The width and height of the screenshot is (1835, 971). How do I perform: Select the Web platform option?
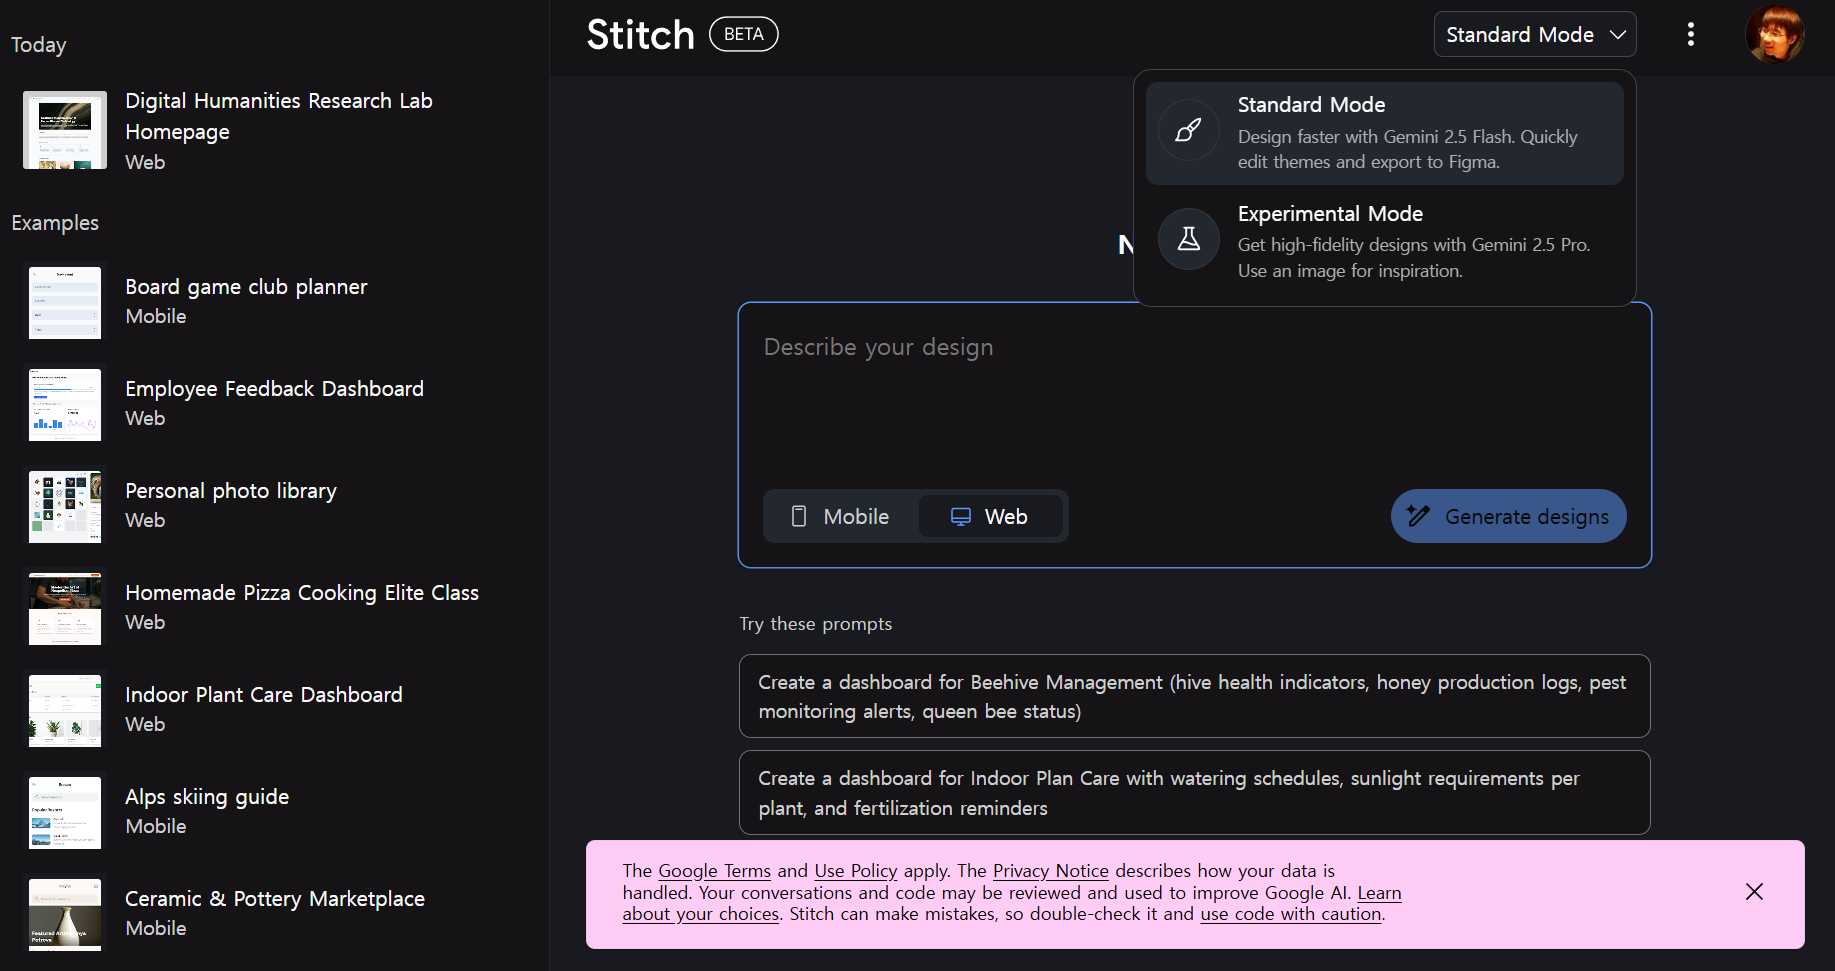991,516
